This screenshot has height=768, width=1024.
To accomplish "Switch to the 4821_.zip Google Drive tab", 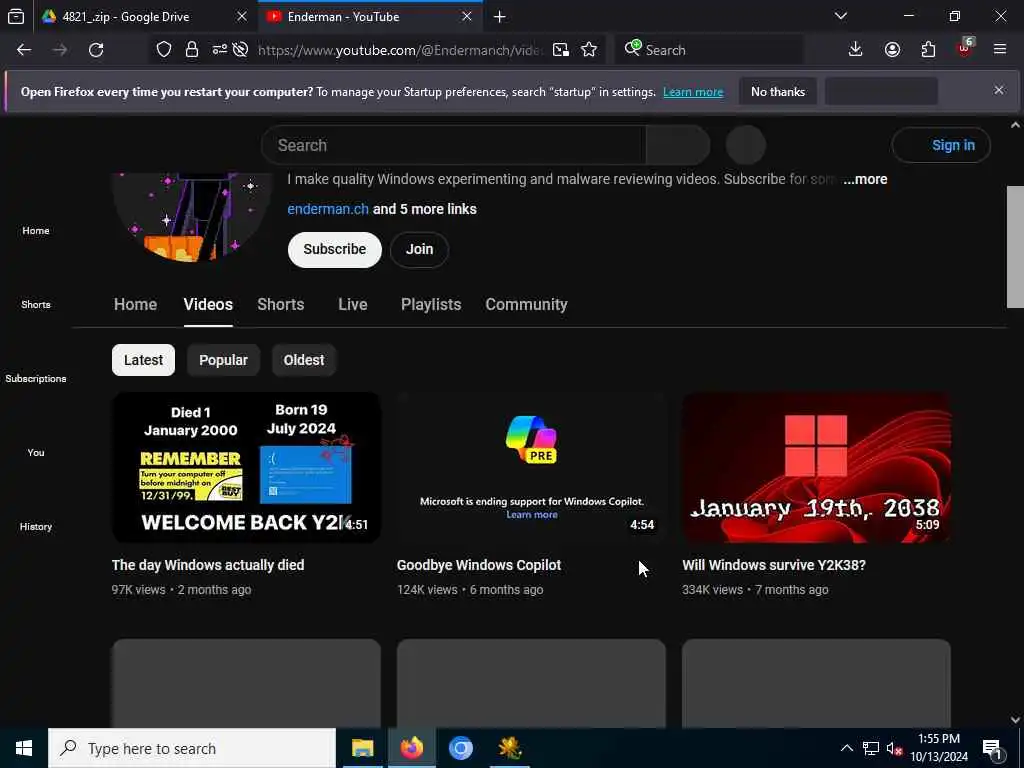I will (144, 17).
